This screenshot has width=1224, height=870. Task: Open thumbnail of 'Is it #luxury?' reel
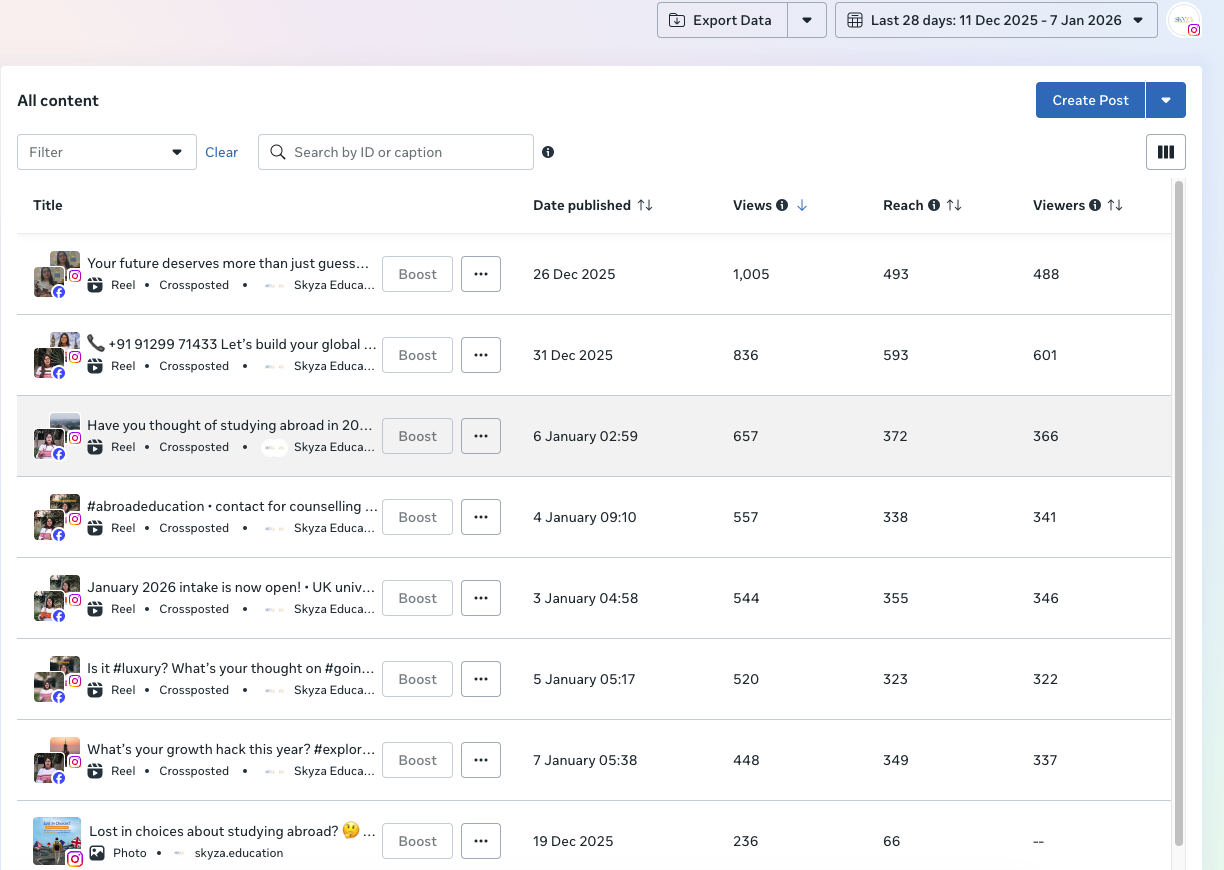pos(57,679)
